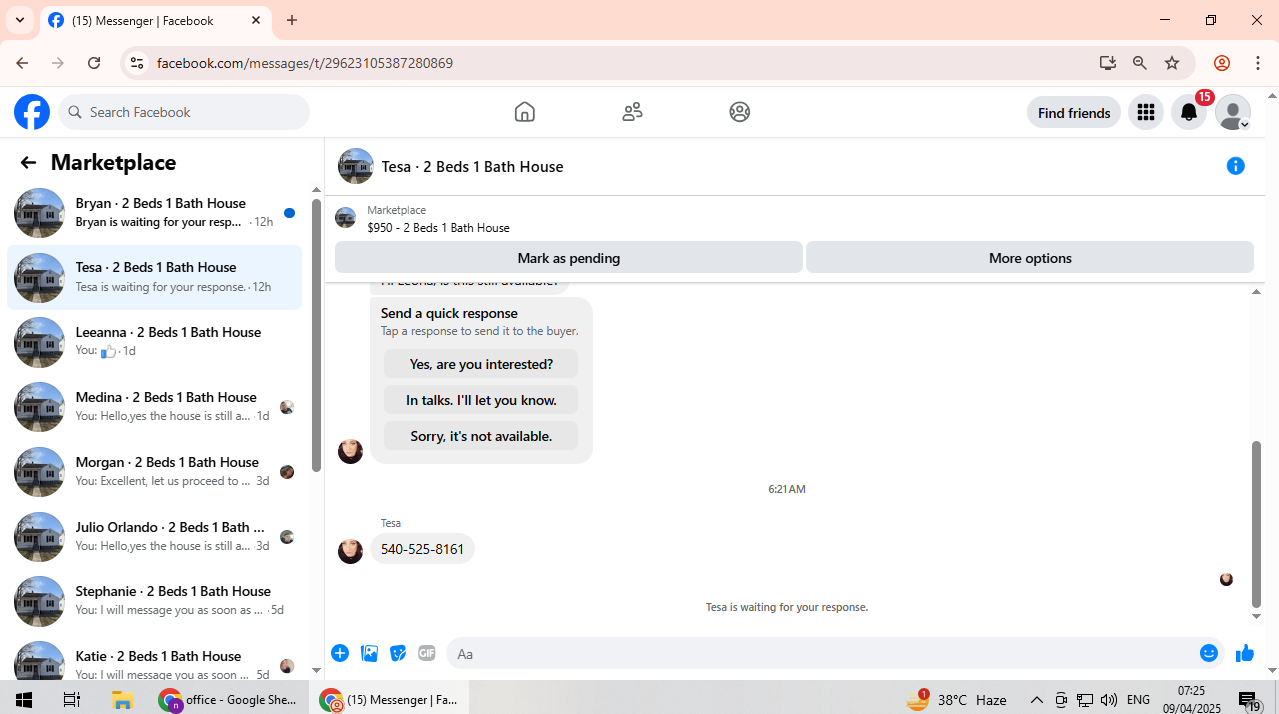Open Leeanna's conversation

(154, 342)
